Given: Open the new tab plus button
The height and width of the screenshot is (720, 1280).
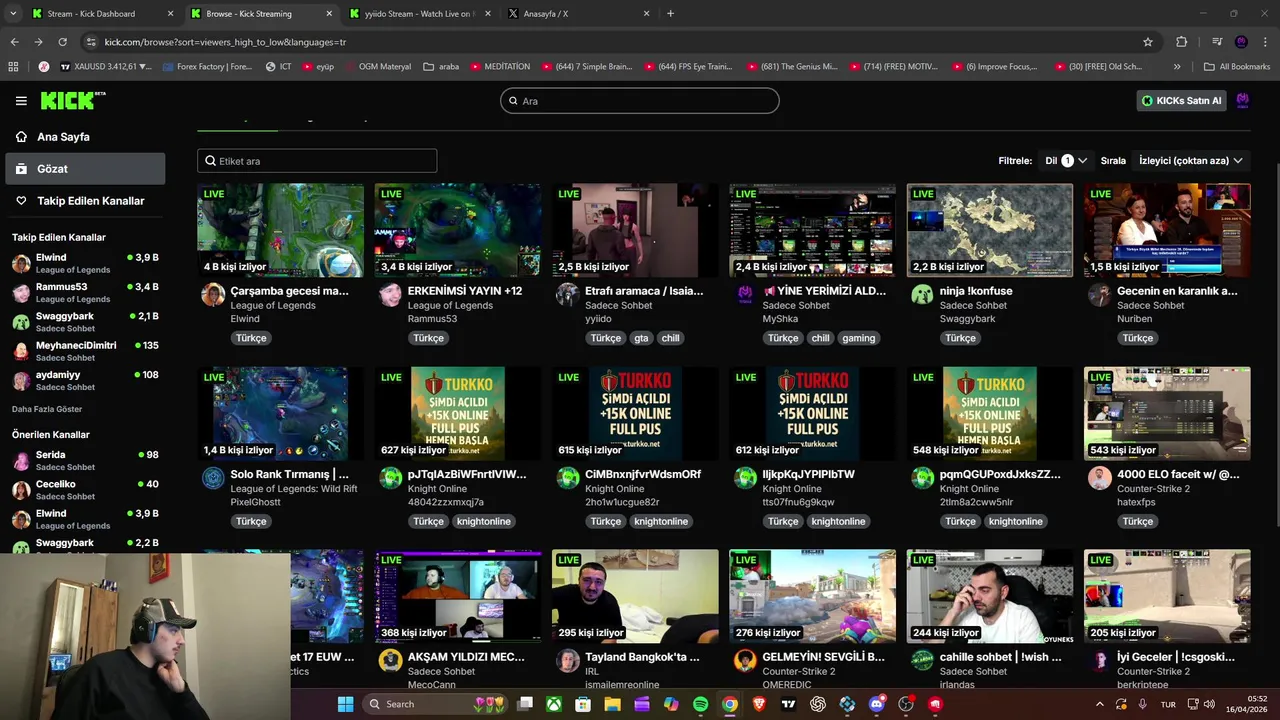Looking at the screenshot, I should tap(670, 14).
